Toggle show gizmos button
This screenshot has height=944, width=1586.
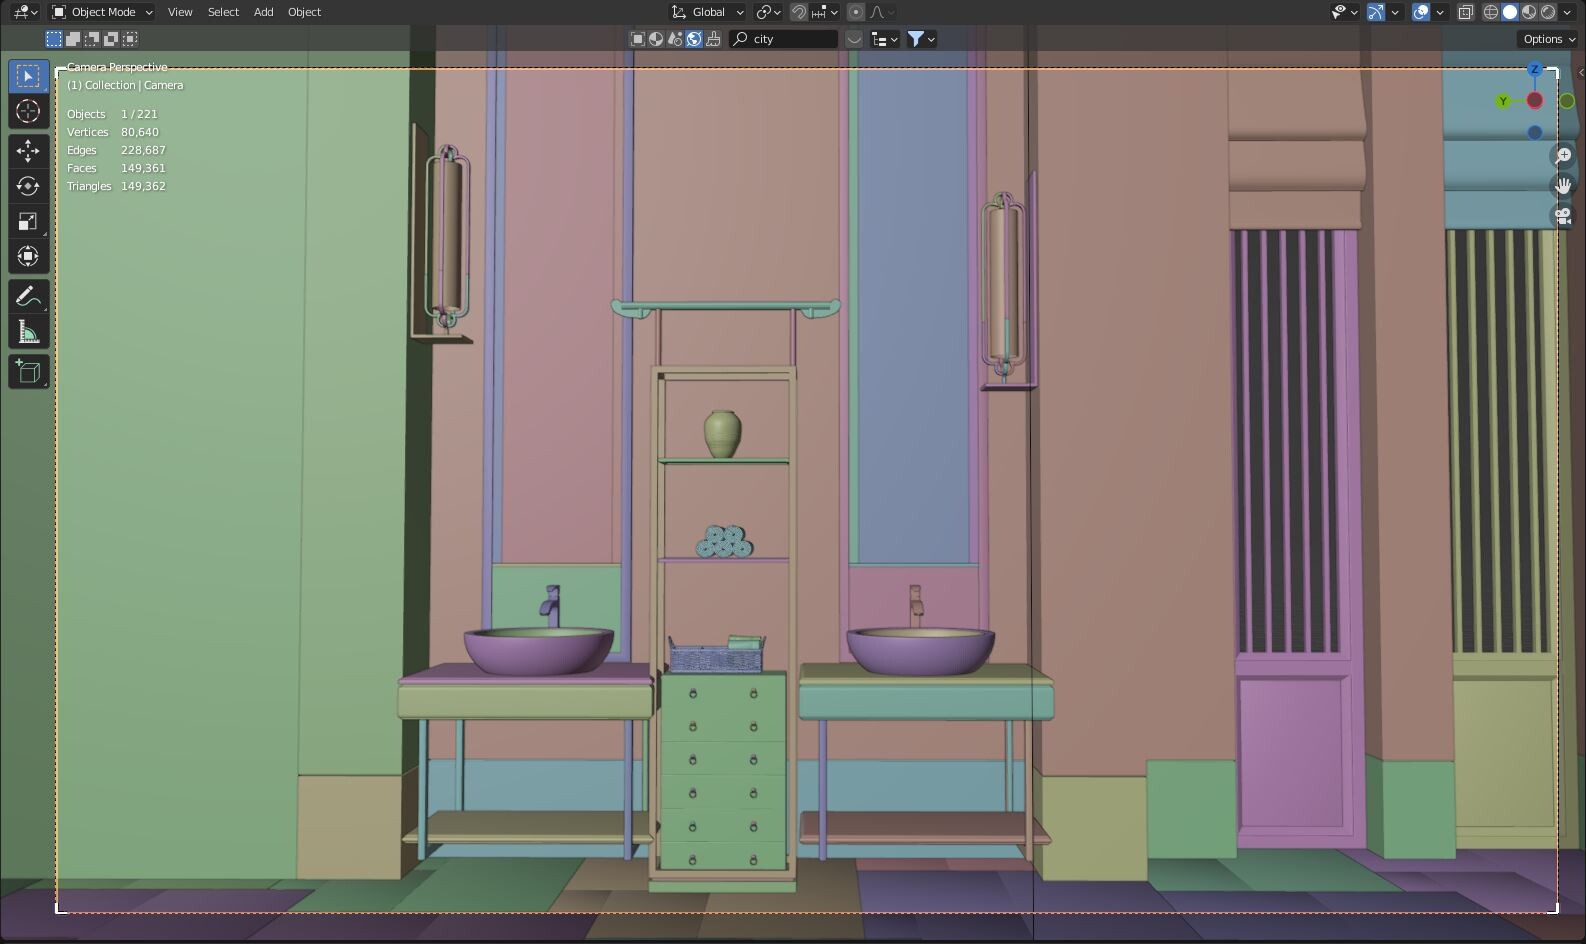click(1376, 12)
